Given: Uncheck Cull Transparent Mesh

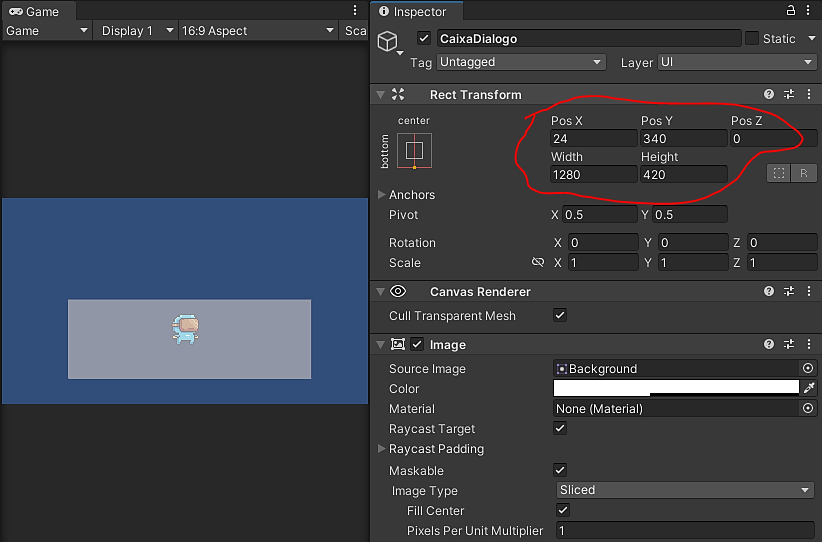Looking at the screenshot, I should (x=560, y=315).
